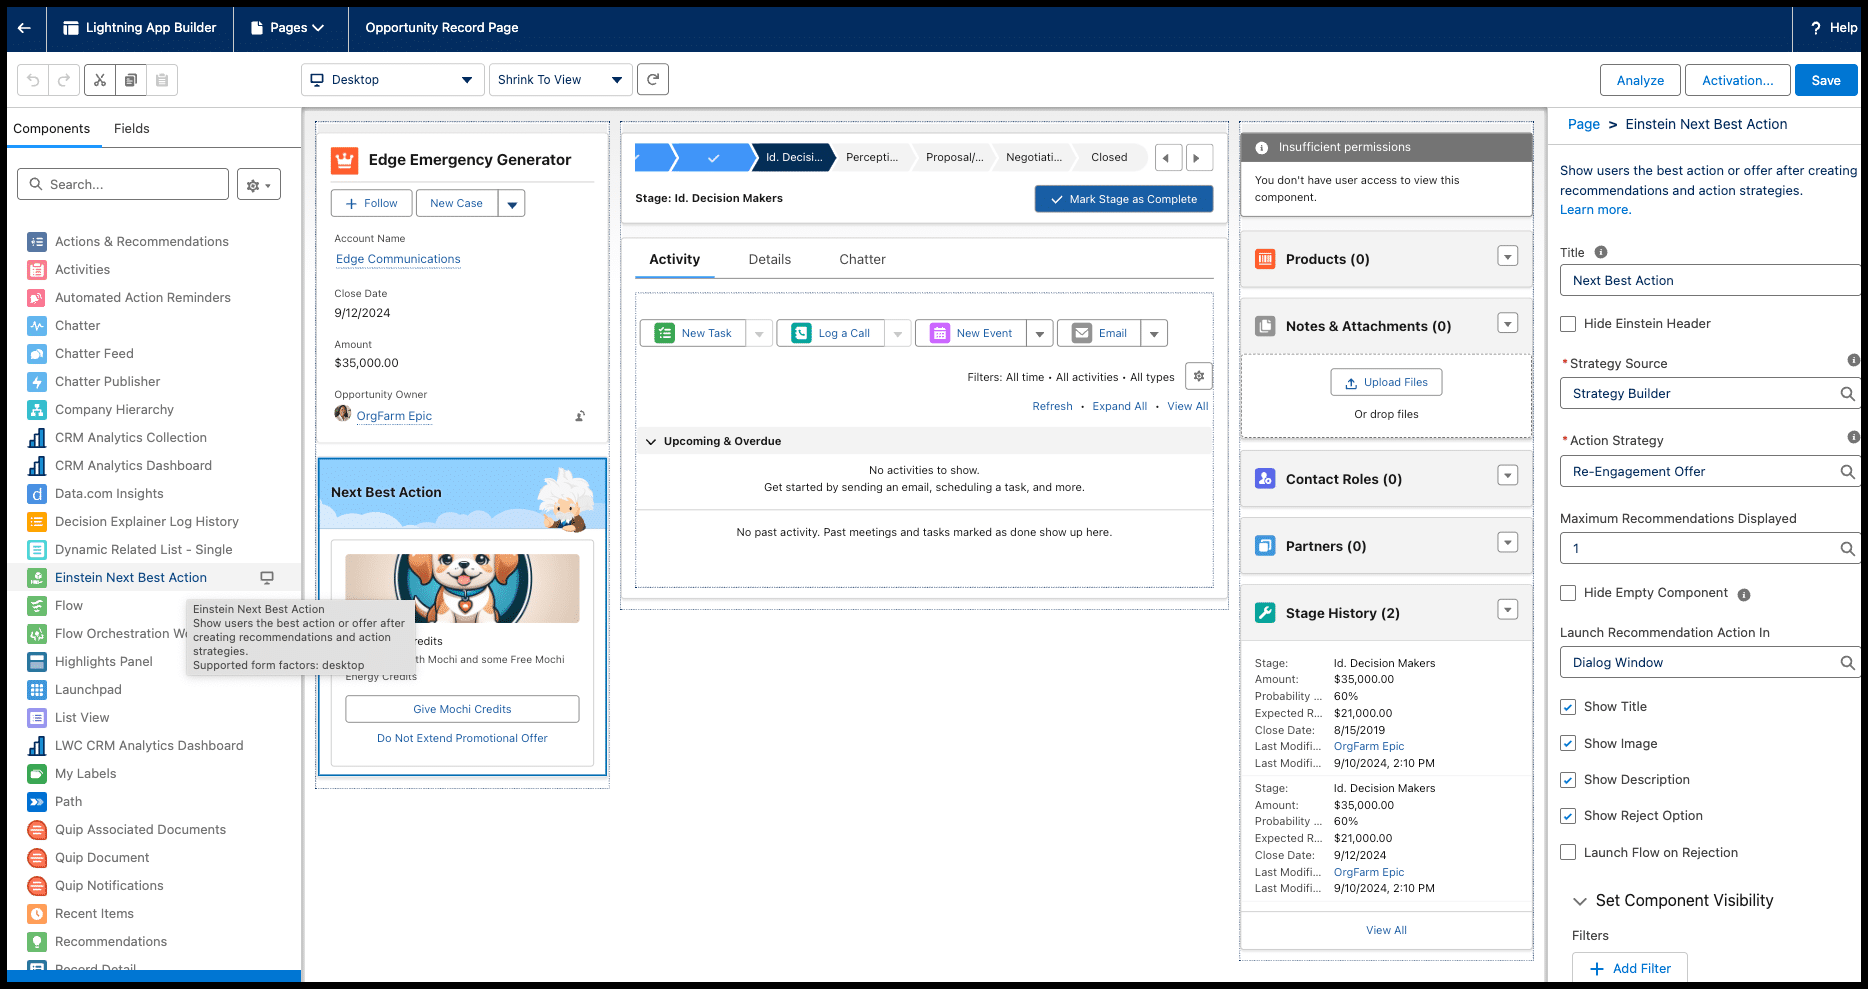Collapse Upcoming & Overdue section
This screenshot has width=1868, height=989.
(x=651, y=441)
